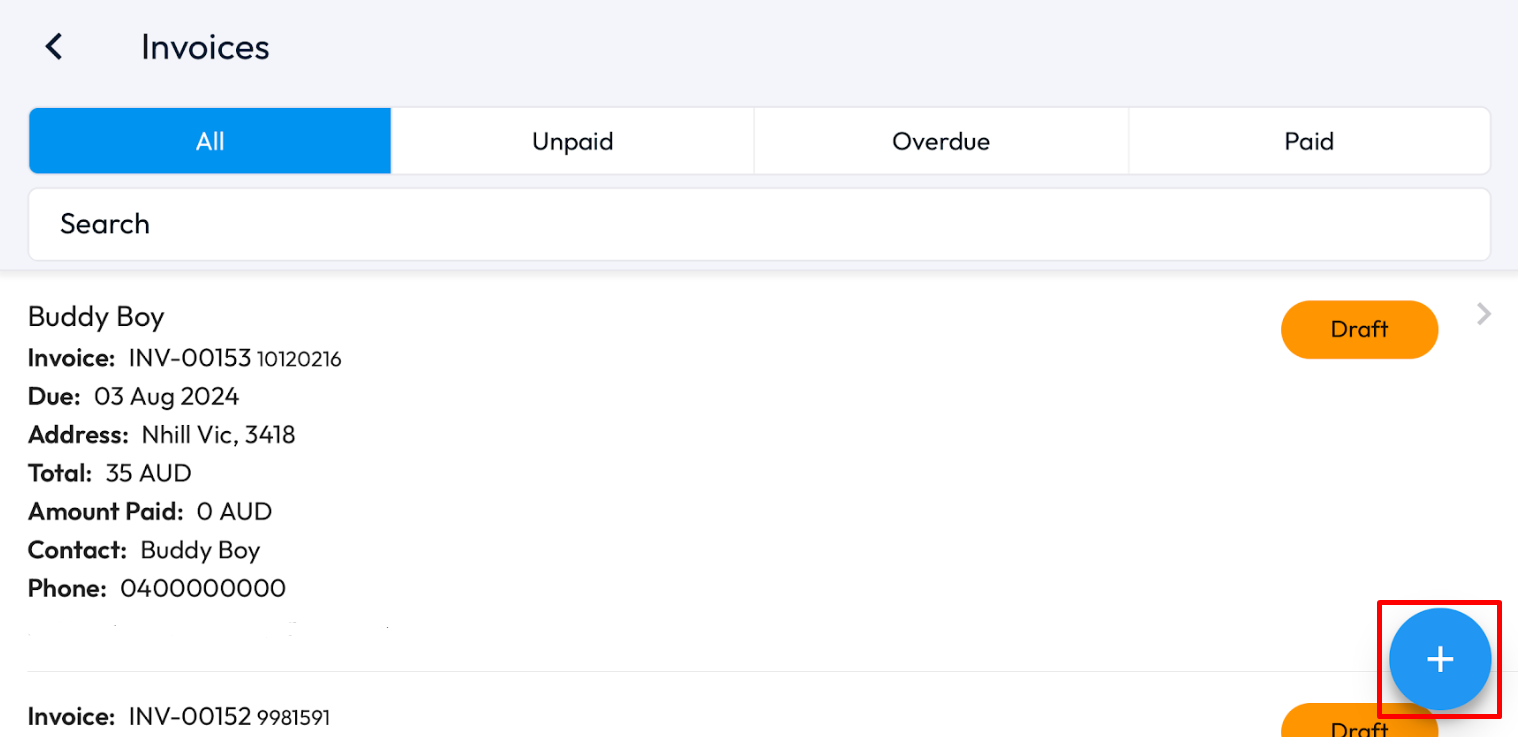Image resolution: width=1518 pixels, height=737 pixels.
Task: Click reference number 9981591
Action: point(293,717)
